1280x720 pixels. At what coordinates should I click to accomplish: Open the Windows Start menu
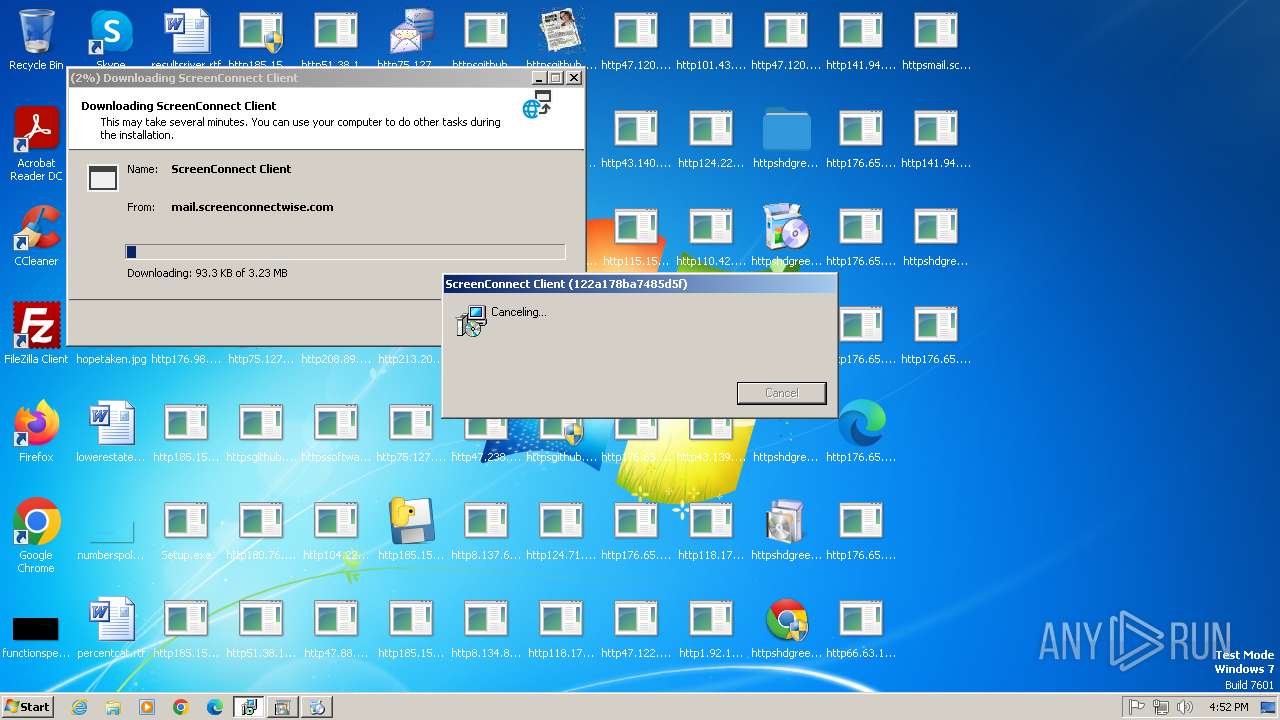coord(28,706)
